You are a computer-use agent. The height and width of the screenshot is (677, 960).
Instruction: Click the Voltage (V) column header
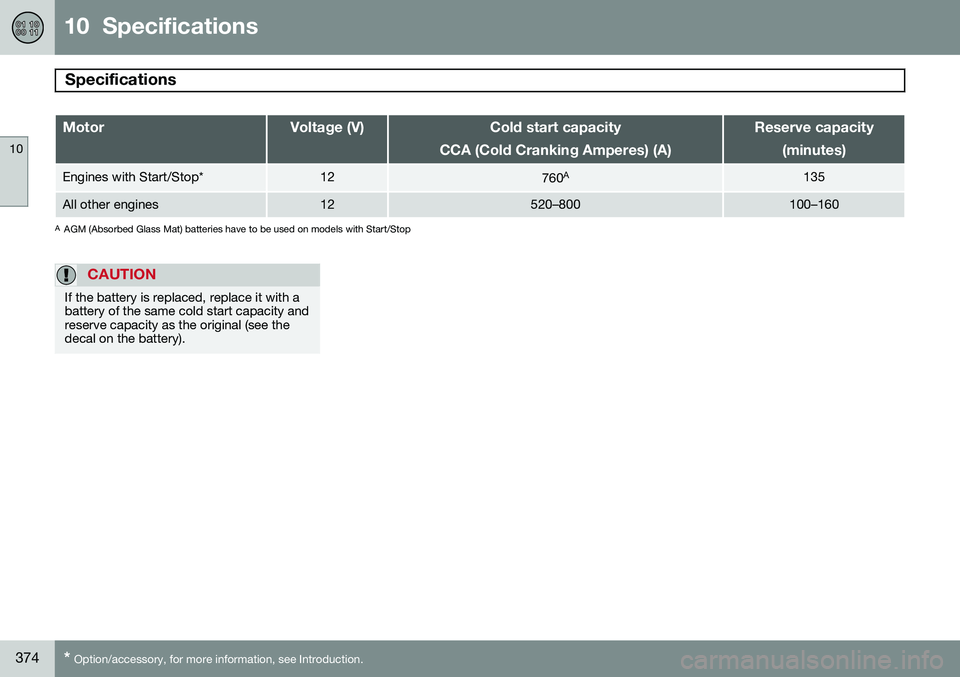pos(327,139)
